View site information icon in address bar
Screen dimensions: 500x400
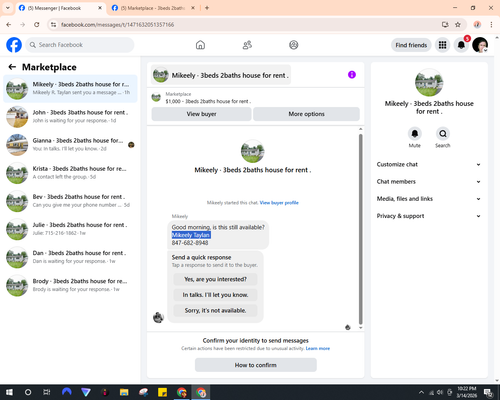pos(53,25)
